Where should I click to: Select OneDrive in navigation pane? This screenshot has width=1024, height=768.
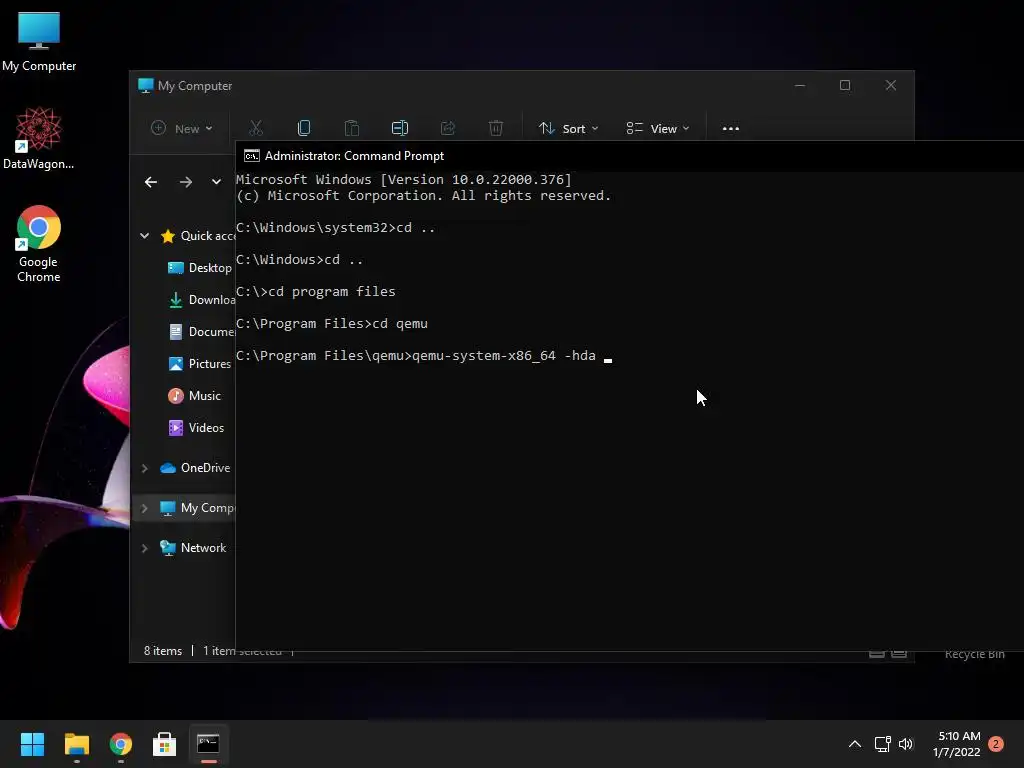195,468
